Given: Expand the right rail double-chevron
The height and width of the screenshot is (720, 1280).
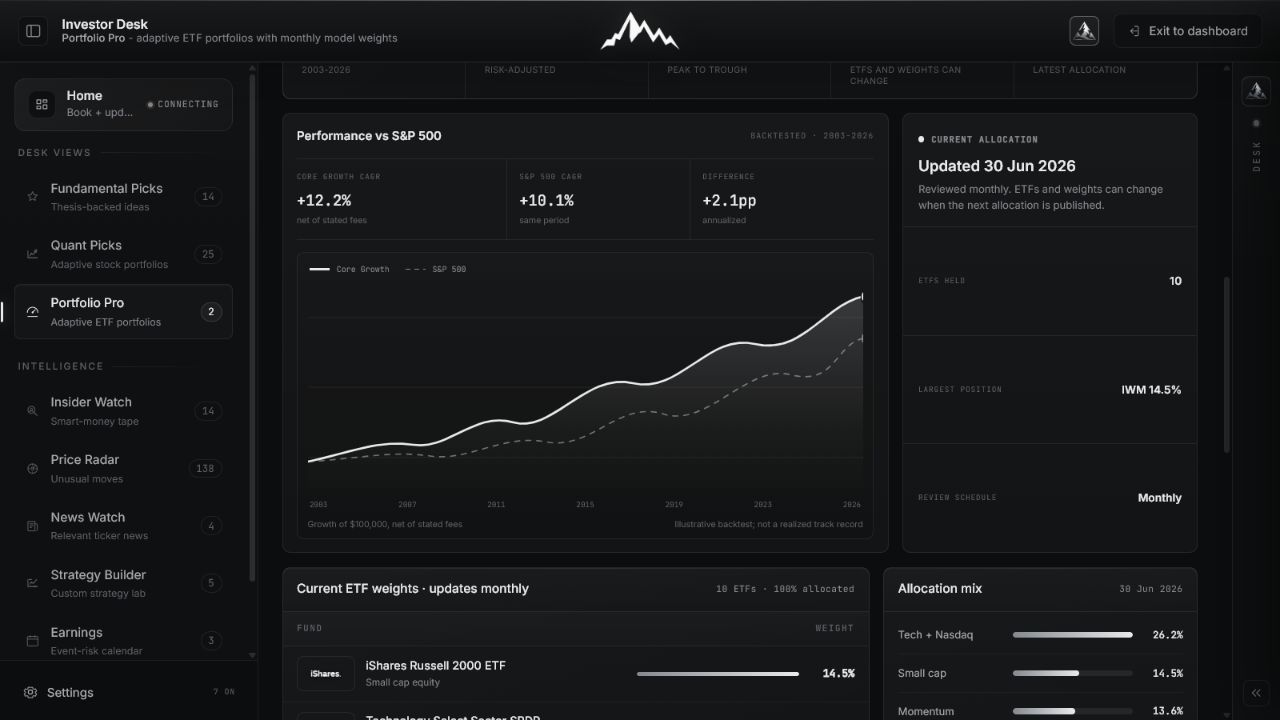Looking at the screenshot, I should (1256, 693).
